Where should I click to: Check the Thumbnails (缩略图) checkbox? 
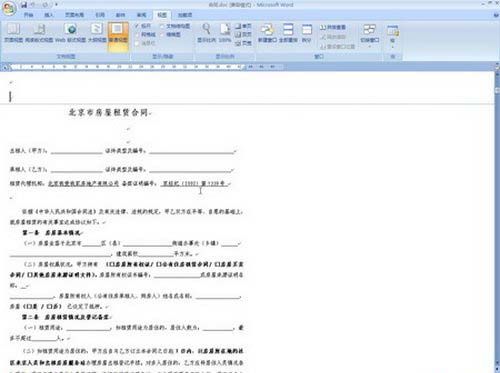point(162,34)
